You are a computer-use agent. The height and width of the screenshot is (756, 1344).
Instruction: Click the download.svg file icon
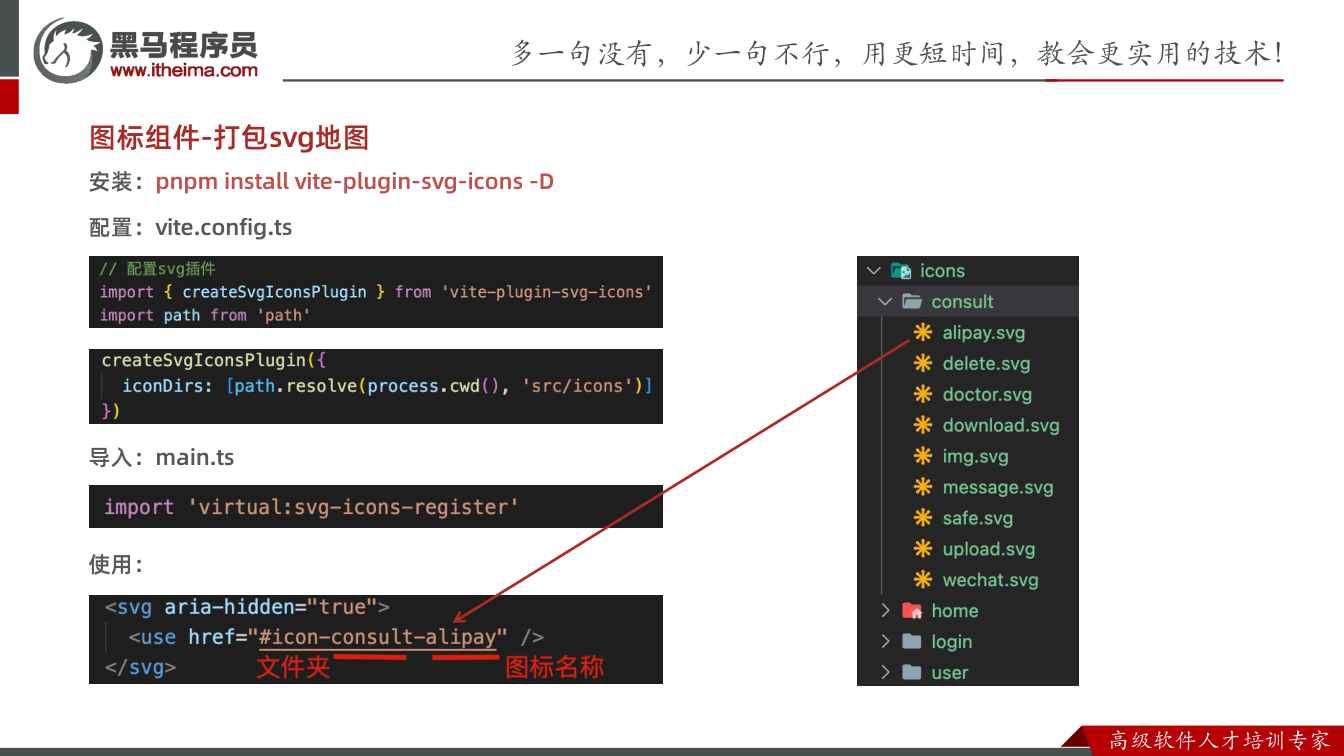pos(923,426)
